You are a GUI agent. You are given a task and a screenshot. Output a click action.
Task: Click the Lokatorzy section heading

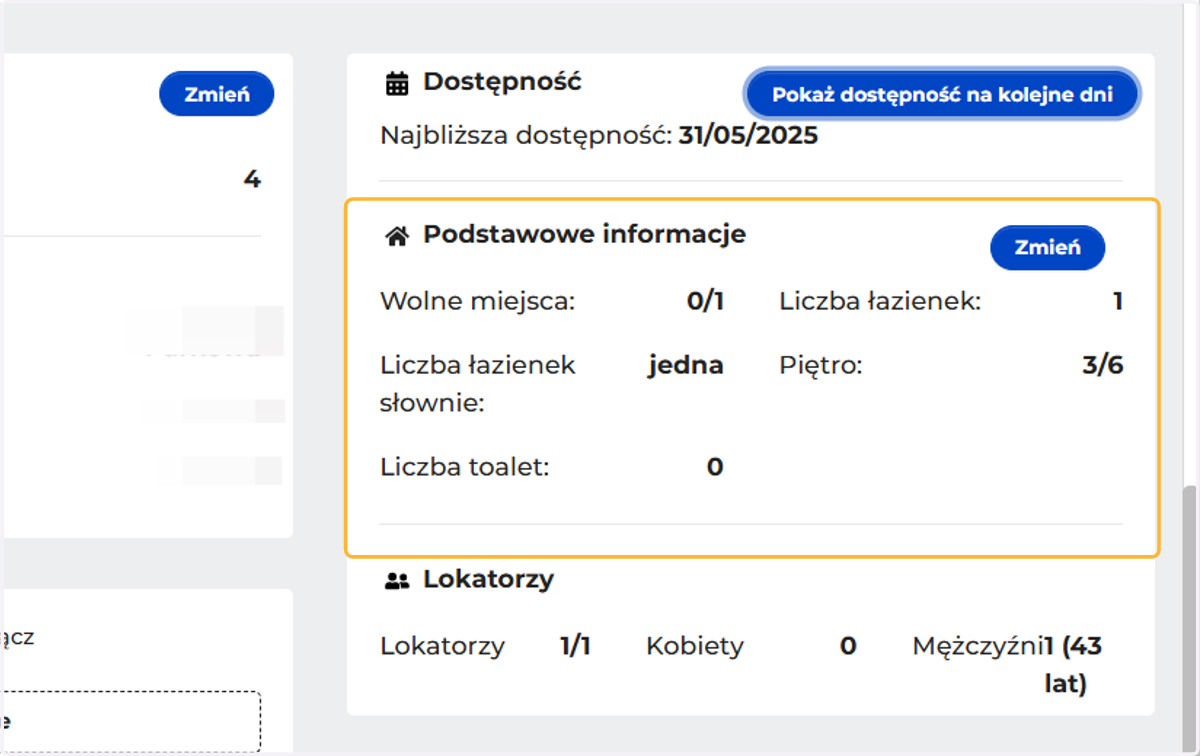pyautogui.click(x=488, y=579)
